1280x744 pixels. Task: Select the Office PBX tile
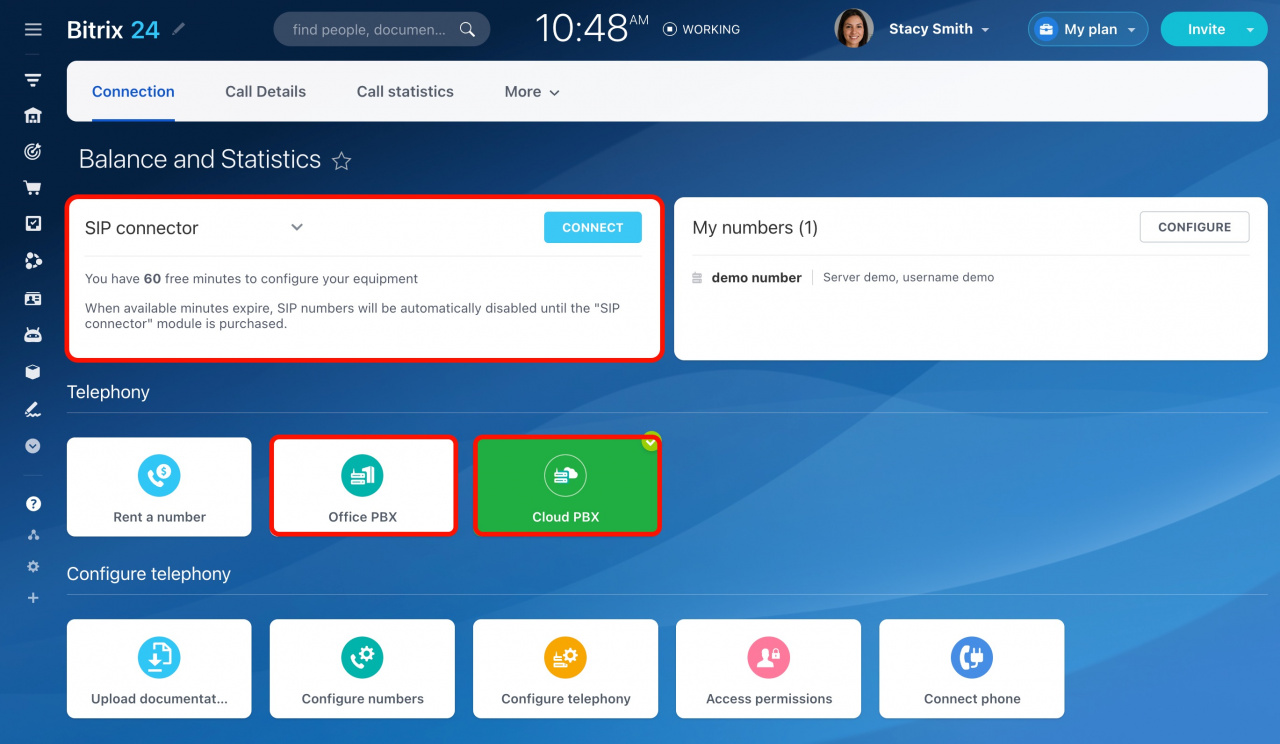tap(362, 486)
